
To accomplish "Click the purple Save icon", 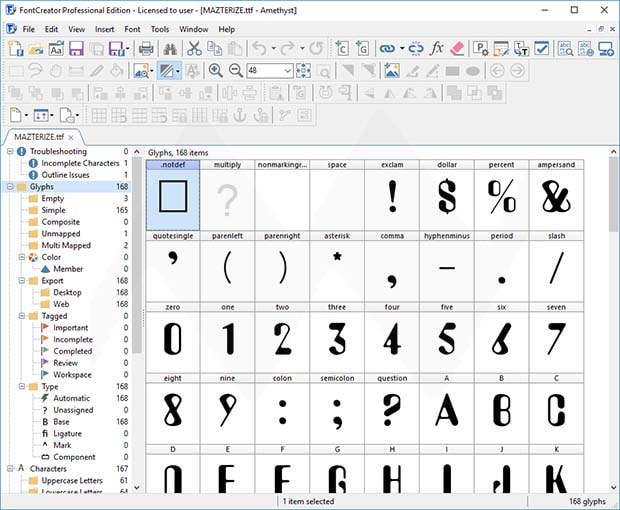I will [x=76, y=48].
